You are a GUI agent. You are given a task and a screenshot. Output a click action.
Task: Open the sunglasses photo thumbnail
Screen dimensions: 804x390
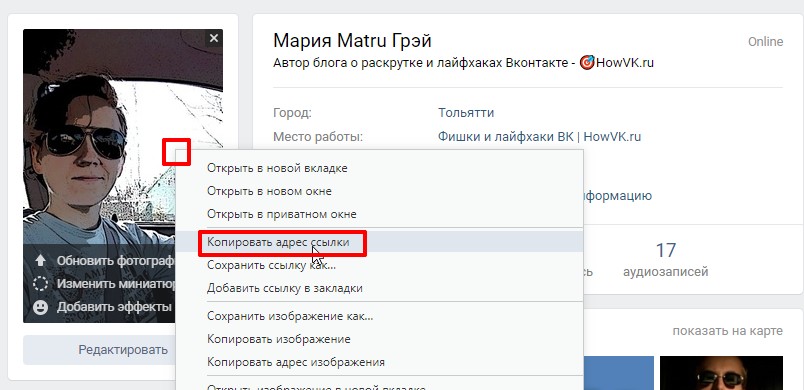[x=721, y=373]
